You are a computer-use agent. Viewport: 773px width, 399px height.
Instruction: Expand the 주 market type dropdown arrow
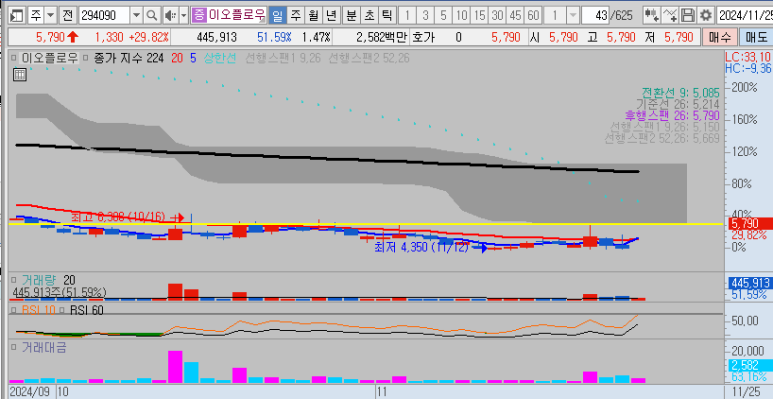(x=51, y=15)
